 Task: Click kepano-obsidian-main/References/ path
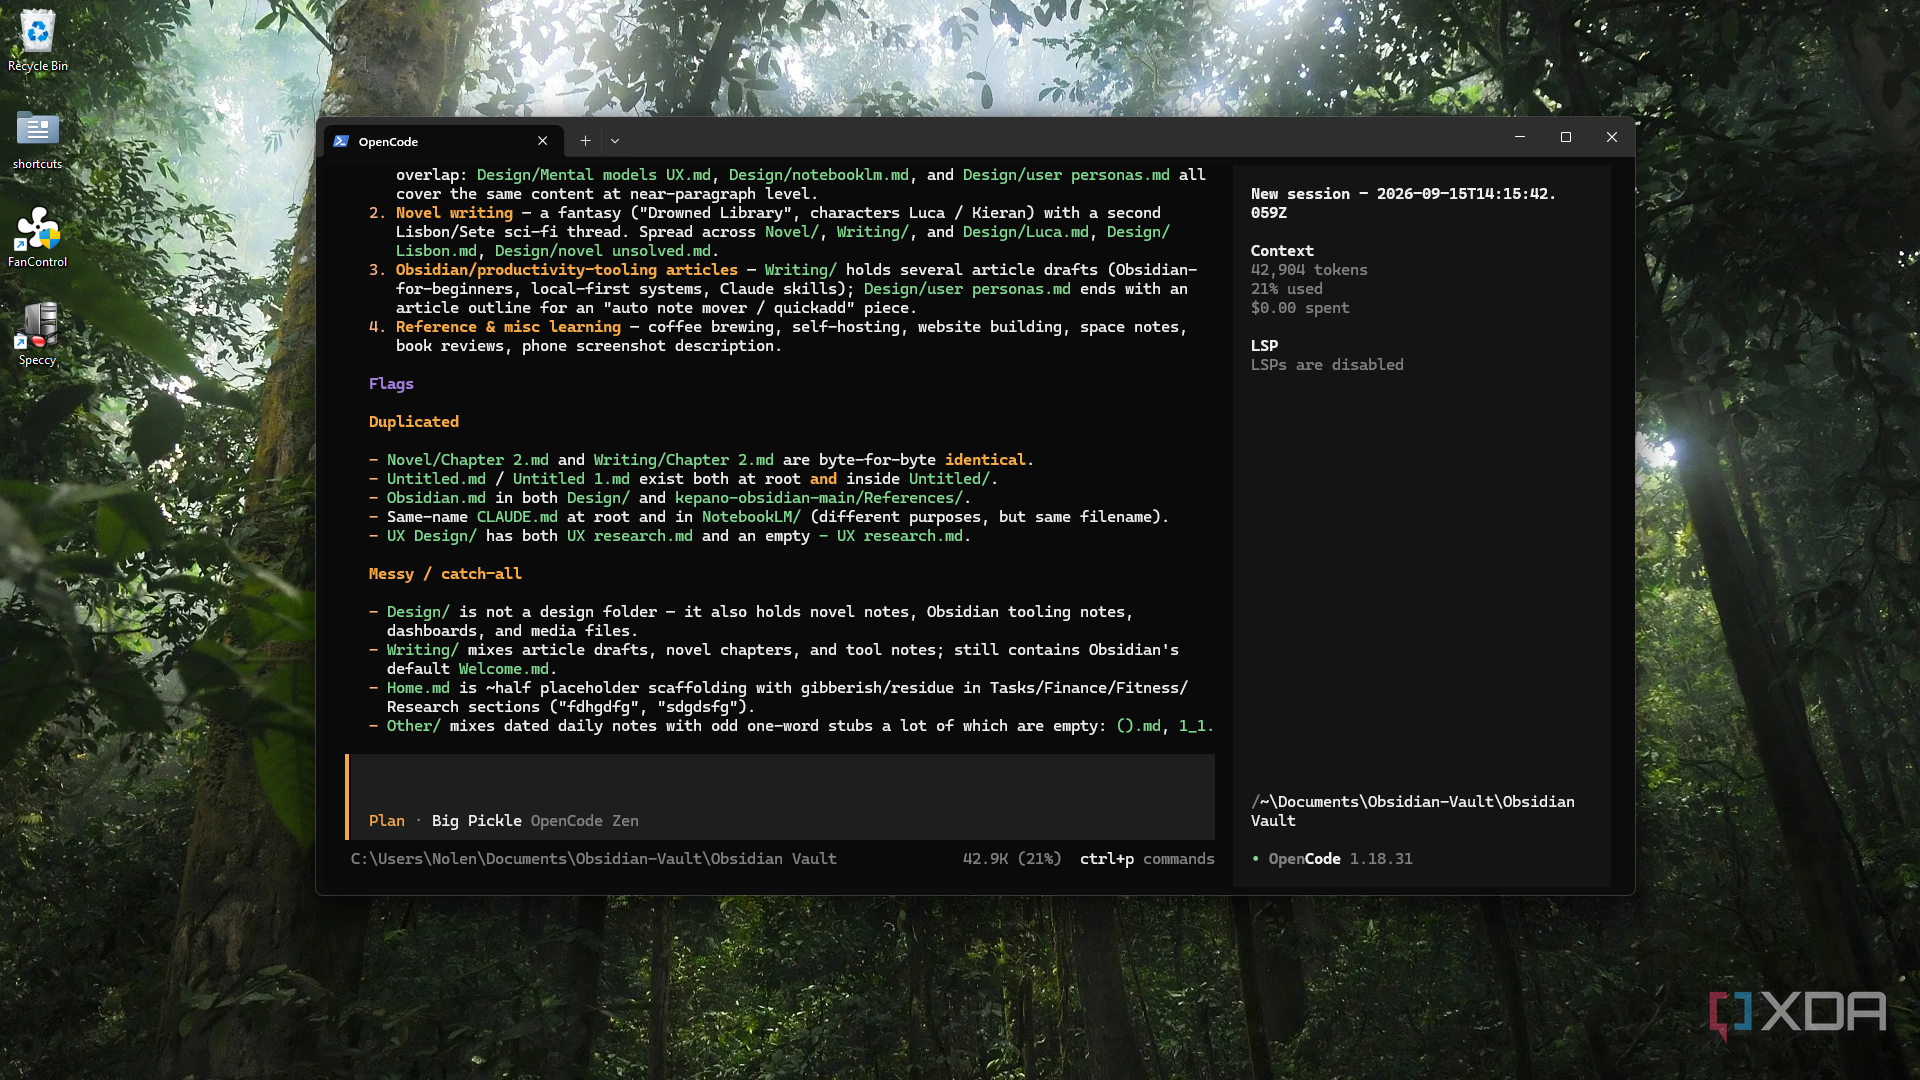(819, 498)
